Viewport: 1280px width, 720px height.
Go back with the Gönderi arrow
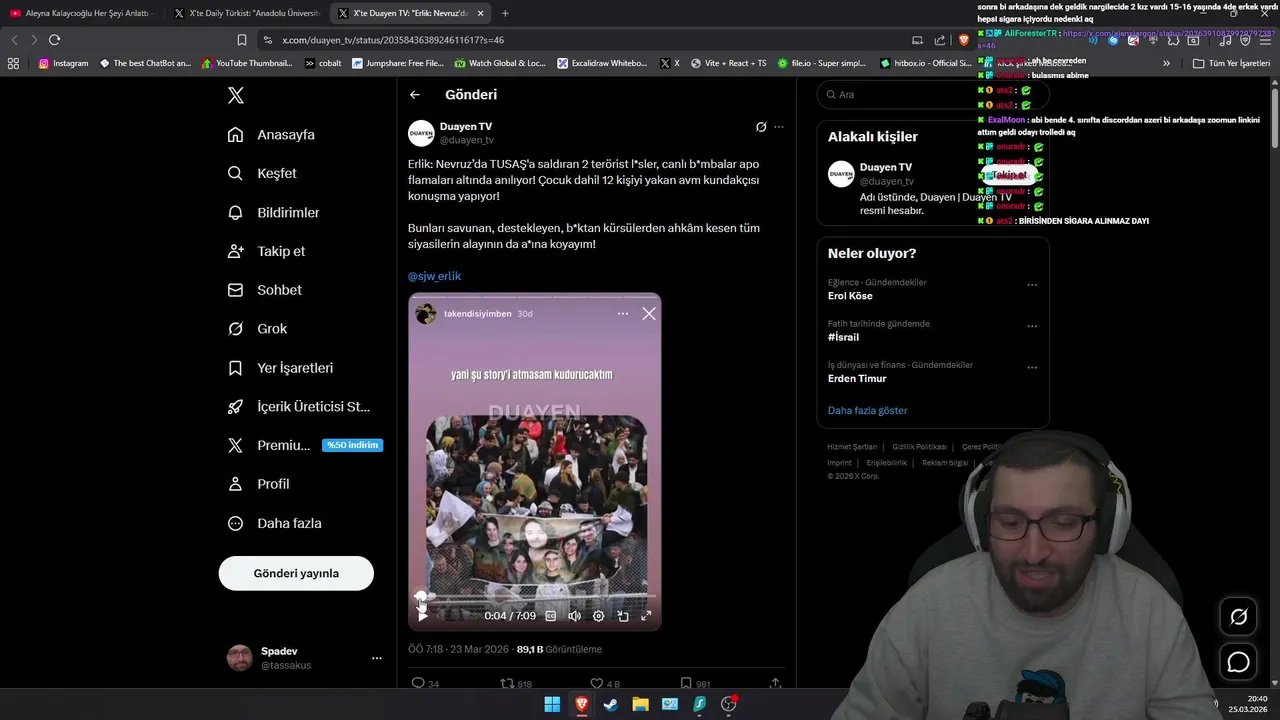(415, 95)
